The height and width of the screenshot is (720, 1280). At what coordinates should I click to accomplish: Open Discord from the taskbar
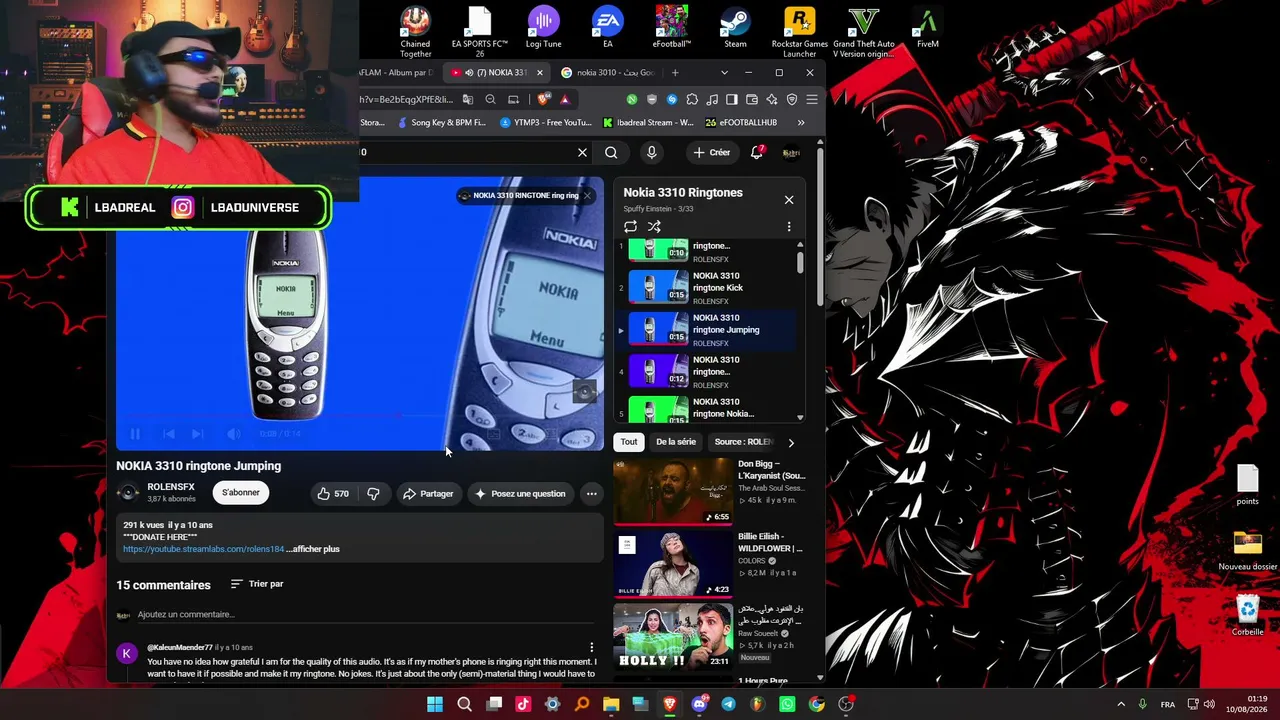699,704
